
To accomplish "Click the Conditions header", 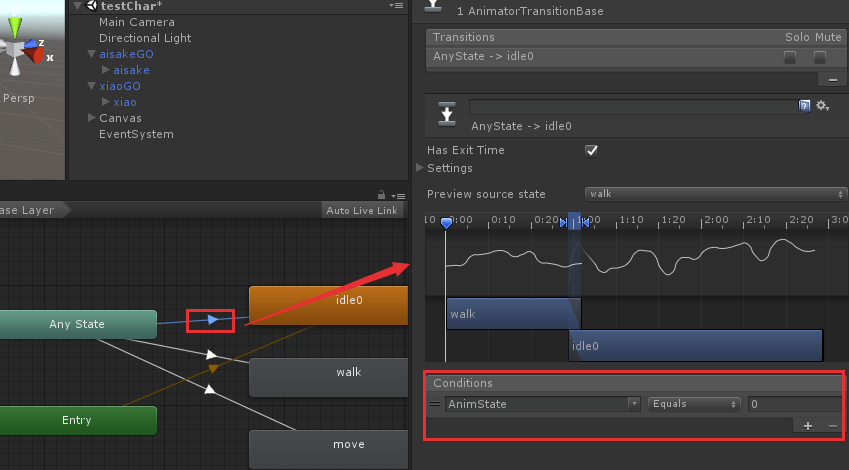I will pyautogui.click(x=636, y=383).
